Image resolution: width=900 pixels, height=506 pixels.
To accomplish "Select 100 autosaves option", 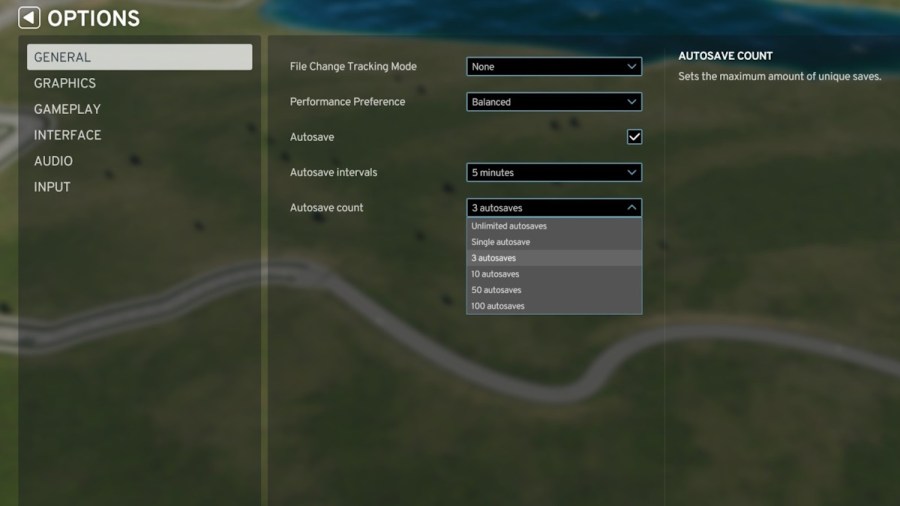I will (554, 306).
